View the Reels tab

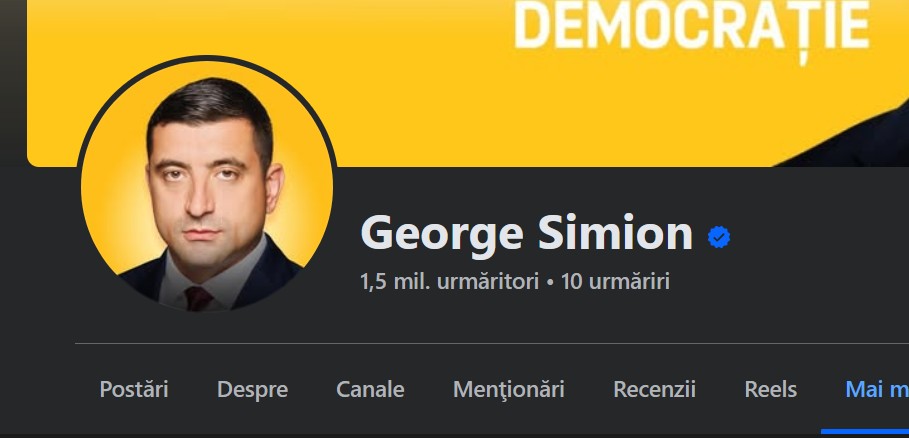770,389
